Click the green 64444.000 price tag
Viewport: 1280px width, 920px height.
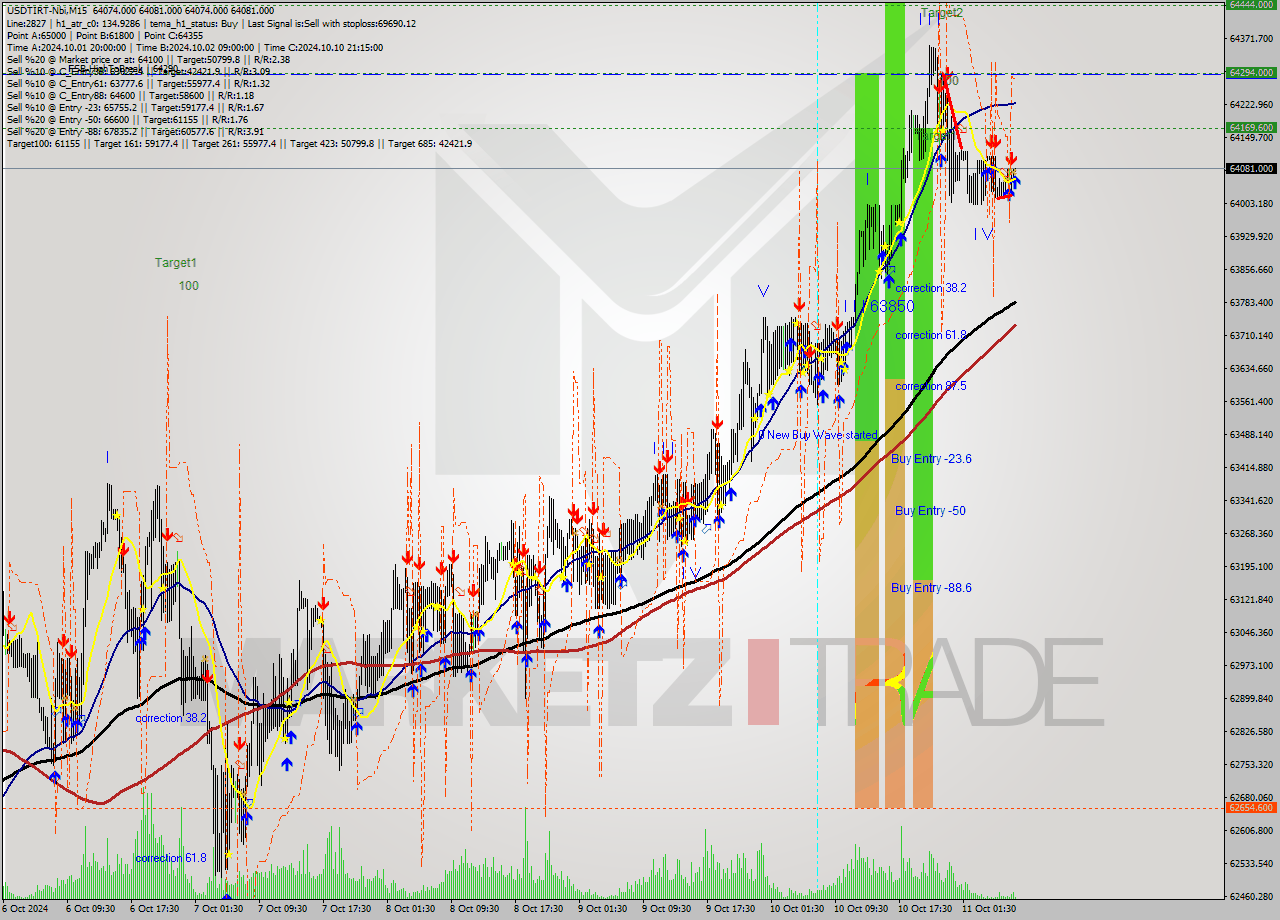coord(1251,4)
